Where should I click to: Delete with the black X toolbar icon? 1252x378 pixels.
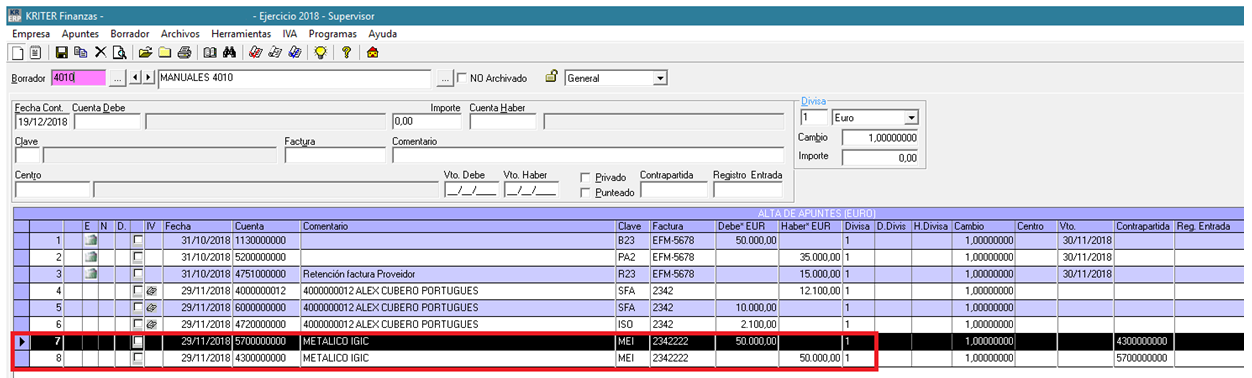pyautogui.click(x=100, y=52)
